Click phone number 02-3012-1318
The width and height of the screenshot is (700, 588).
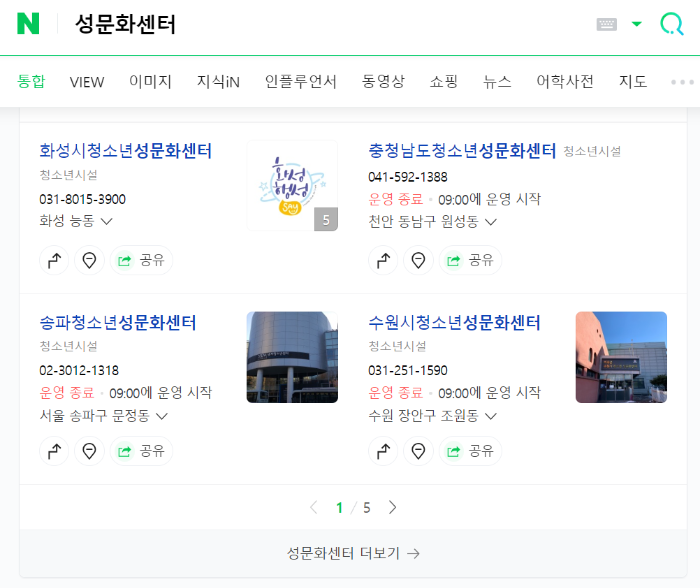(79, 370)
